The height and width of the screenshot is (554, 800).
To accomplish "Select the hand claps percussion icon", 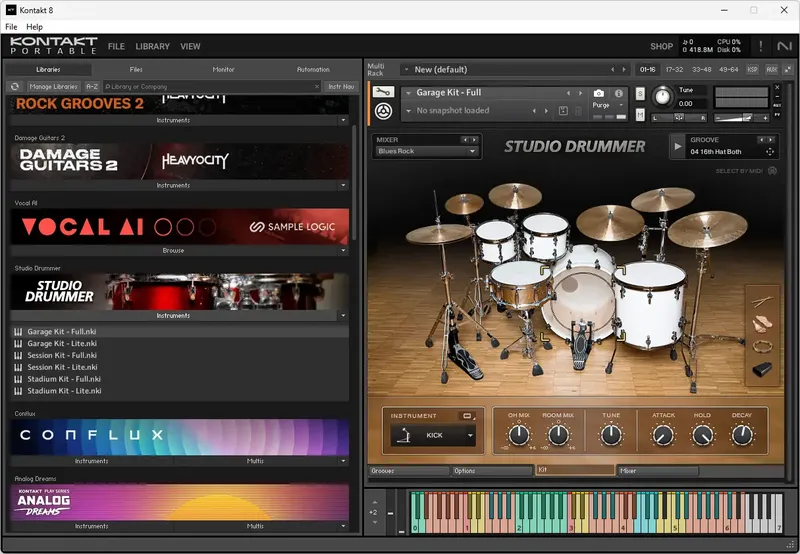I will tap(762, 324).
